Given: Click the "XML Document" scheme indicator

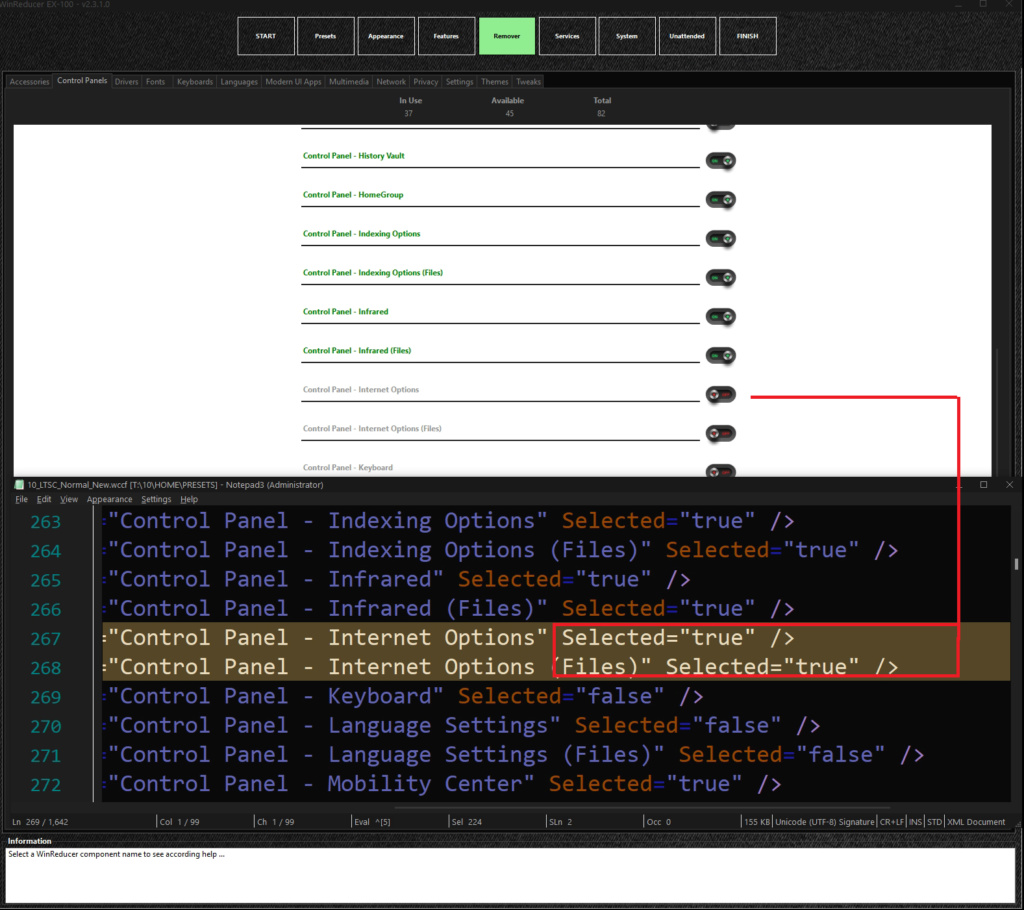Looking at the screenshot, I should (x=976, y=822).
